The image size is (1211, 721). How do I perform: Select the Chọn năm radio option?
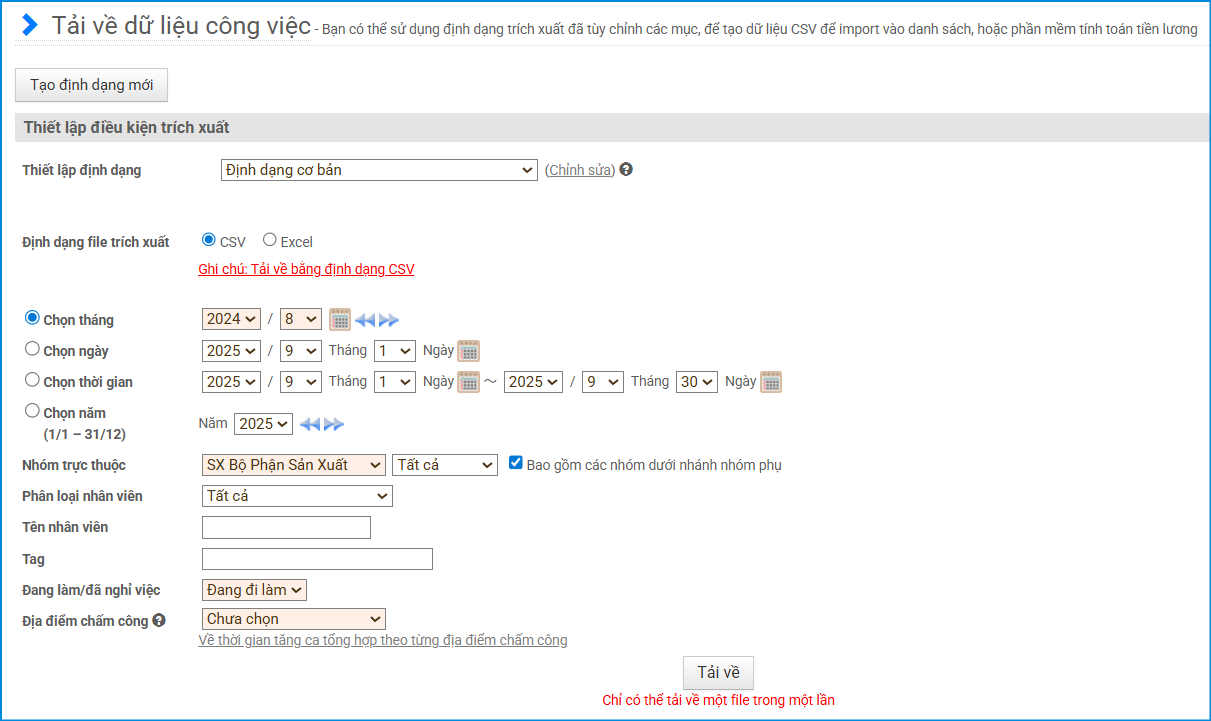coord(33,411)
